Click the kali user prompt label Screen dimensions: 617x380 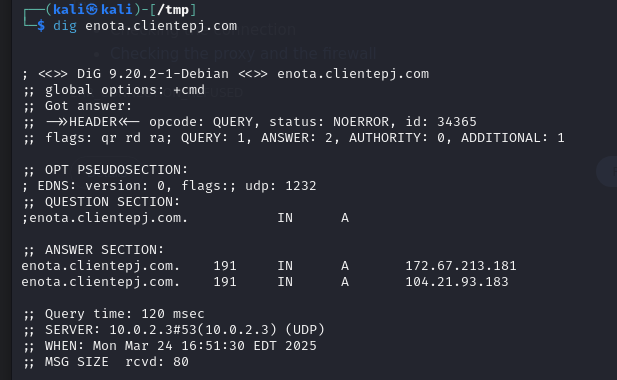(x=92, y=9)
